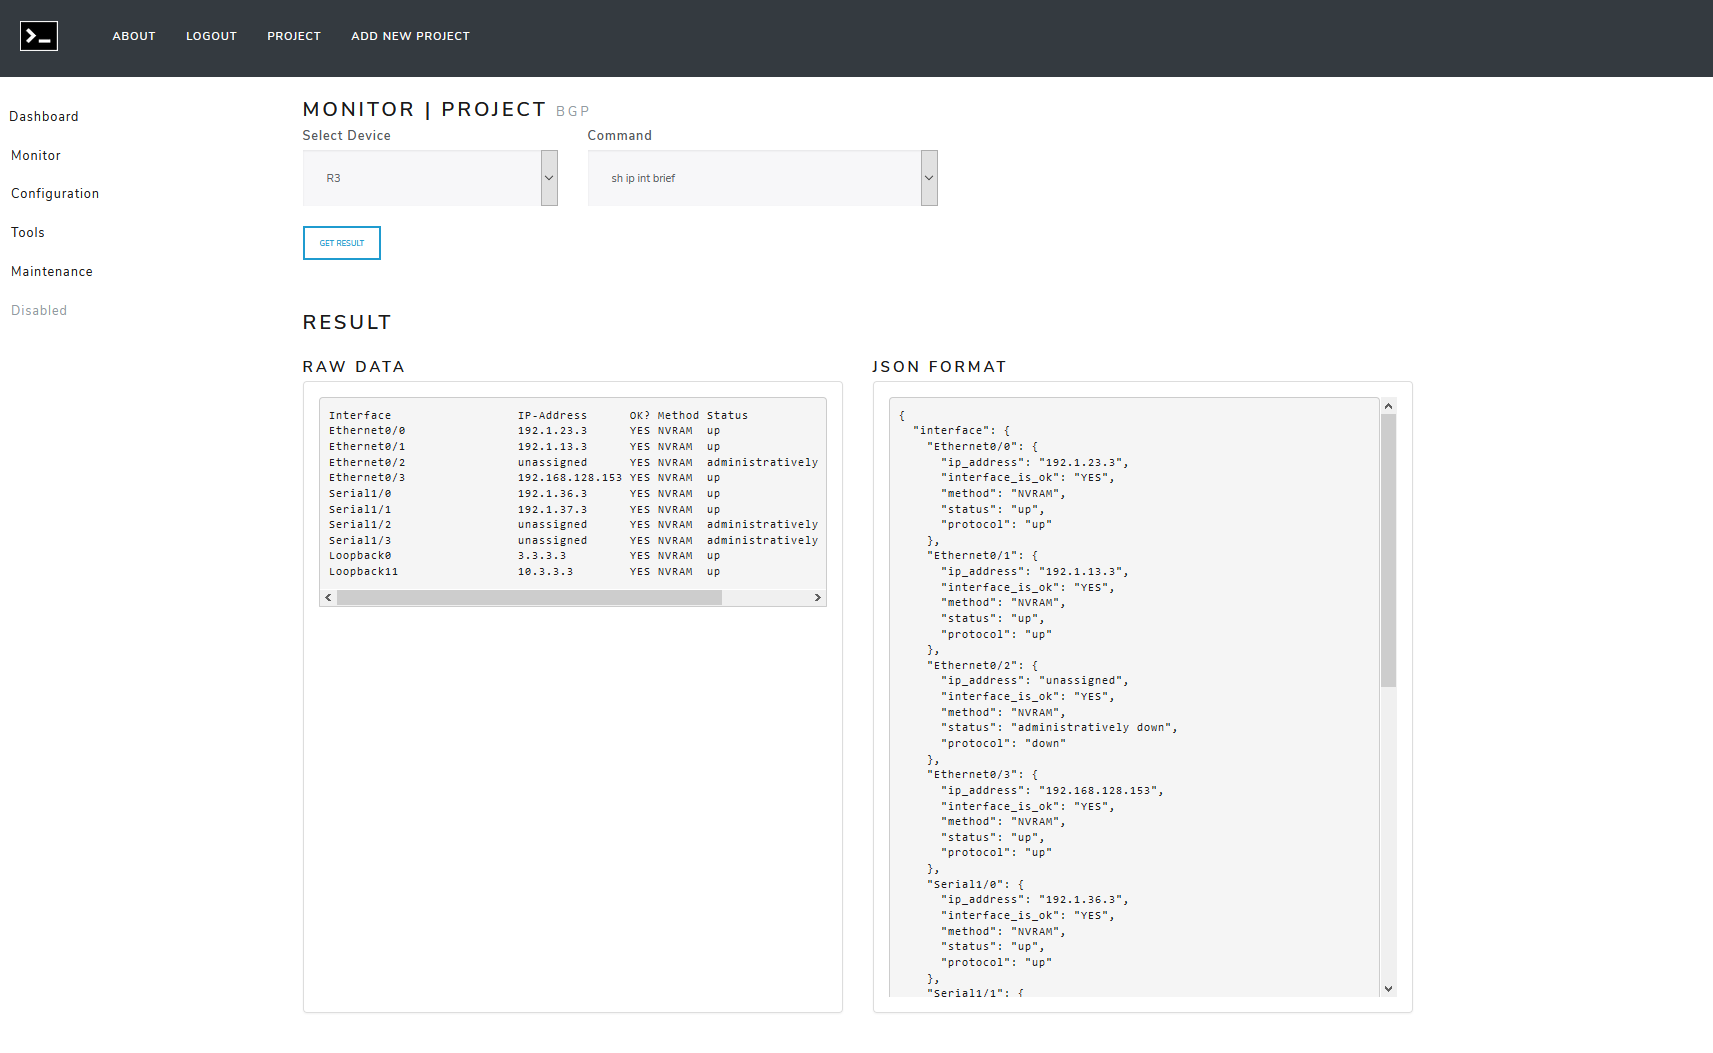The width and height of the screenshot is (1713, 1053).
Task: Open Monitor in sidebar
Action: tap(36, 156)
